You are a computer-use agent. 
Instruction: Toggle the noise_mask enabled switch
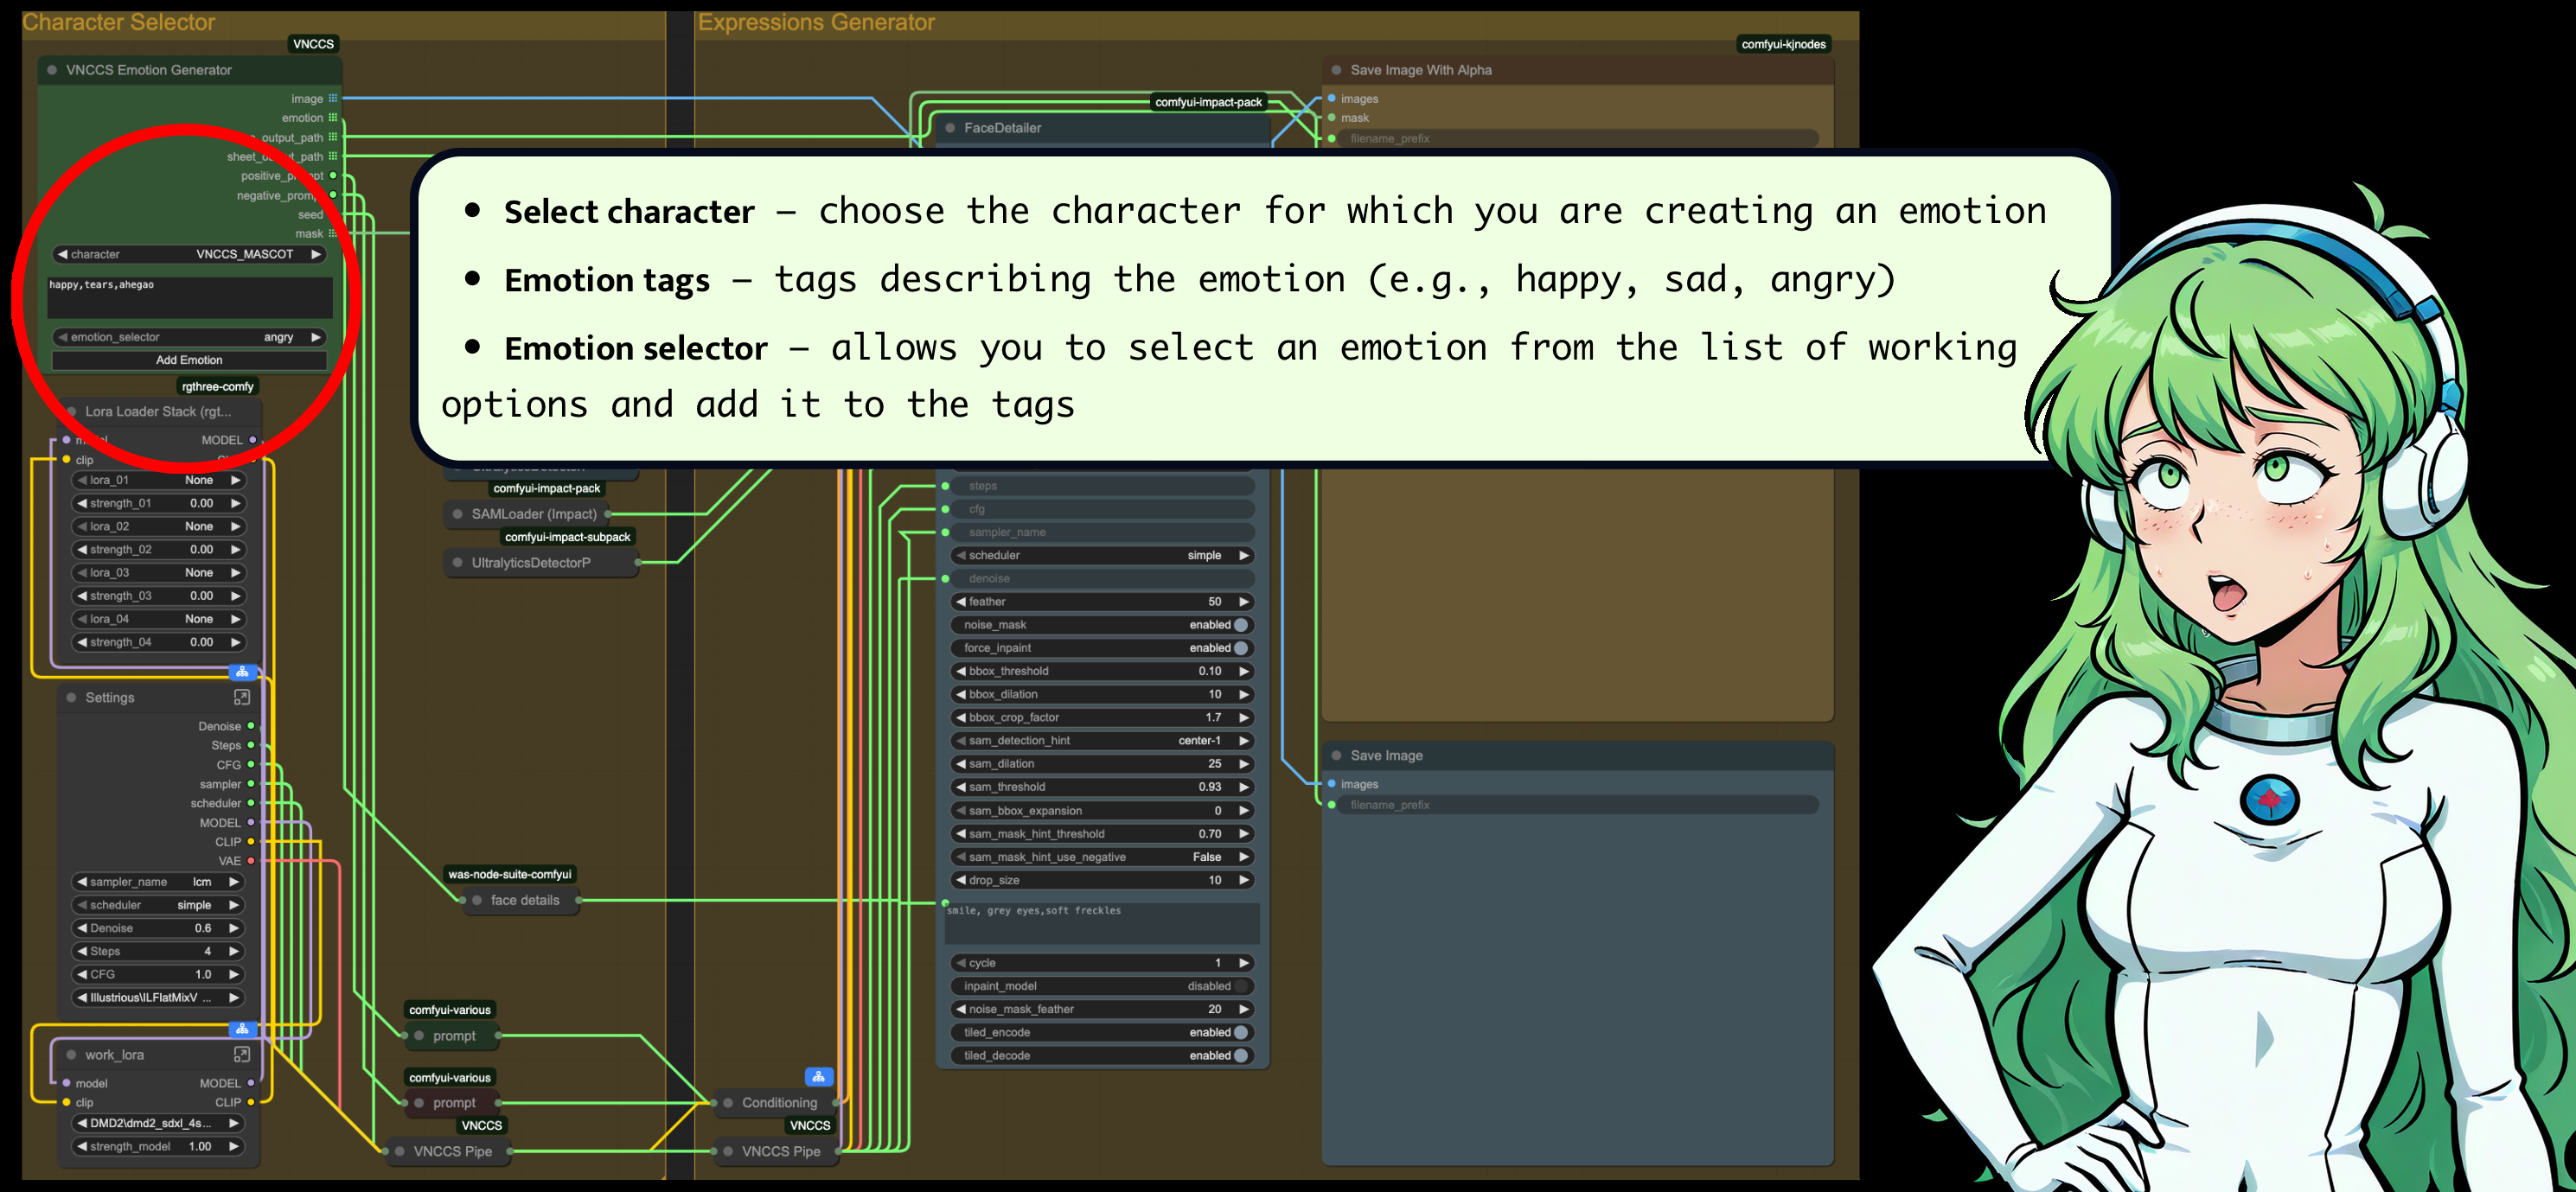[x=1241, y=625]
